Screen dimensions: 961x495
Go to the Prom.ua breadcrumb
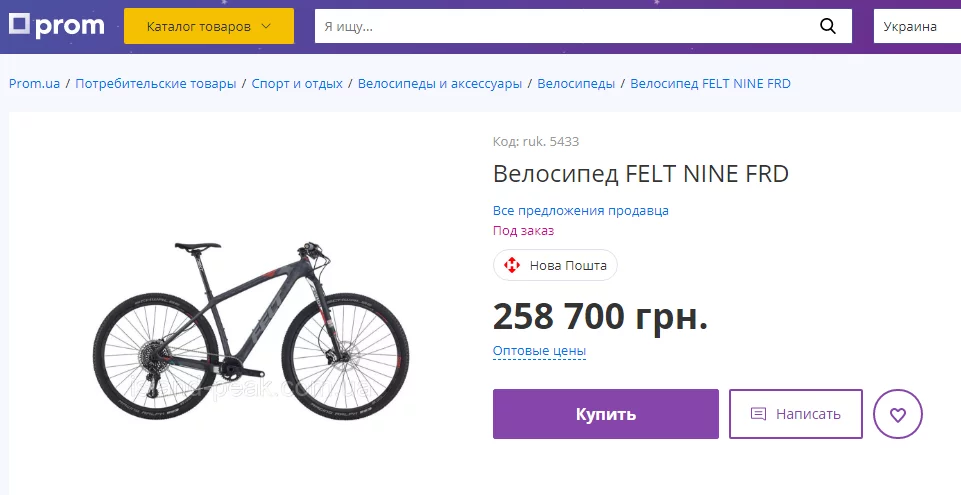35,84
